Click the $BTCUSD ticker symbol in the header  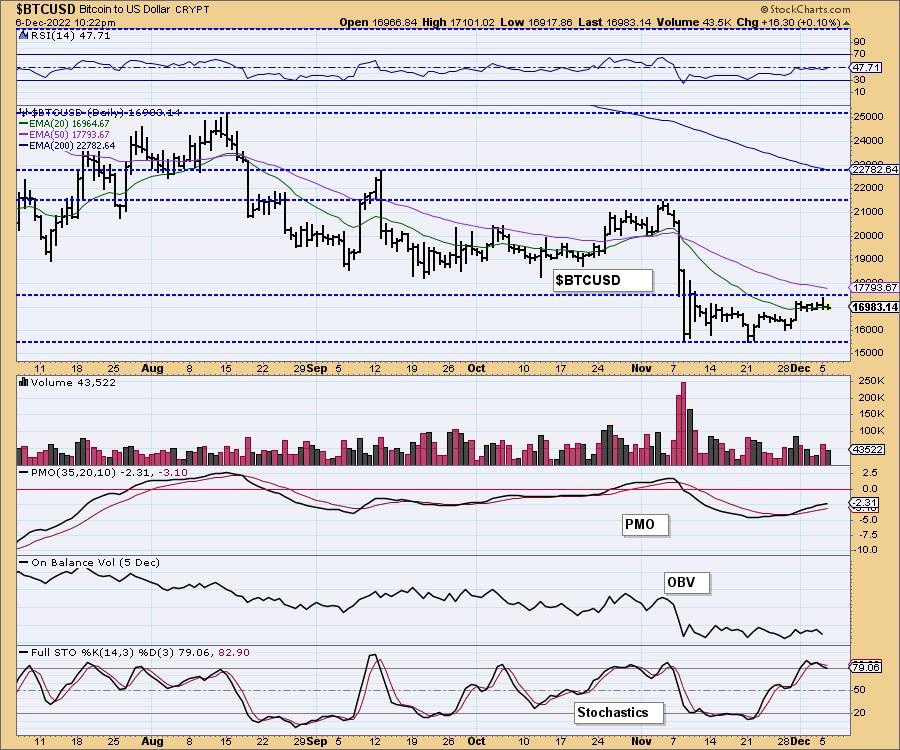(x=45, y=9)
